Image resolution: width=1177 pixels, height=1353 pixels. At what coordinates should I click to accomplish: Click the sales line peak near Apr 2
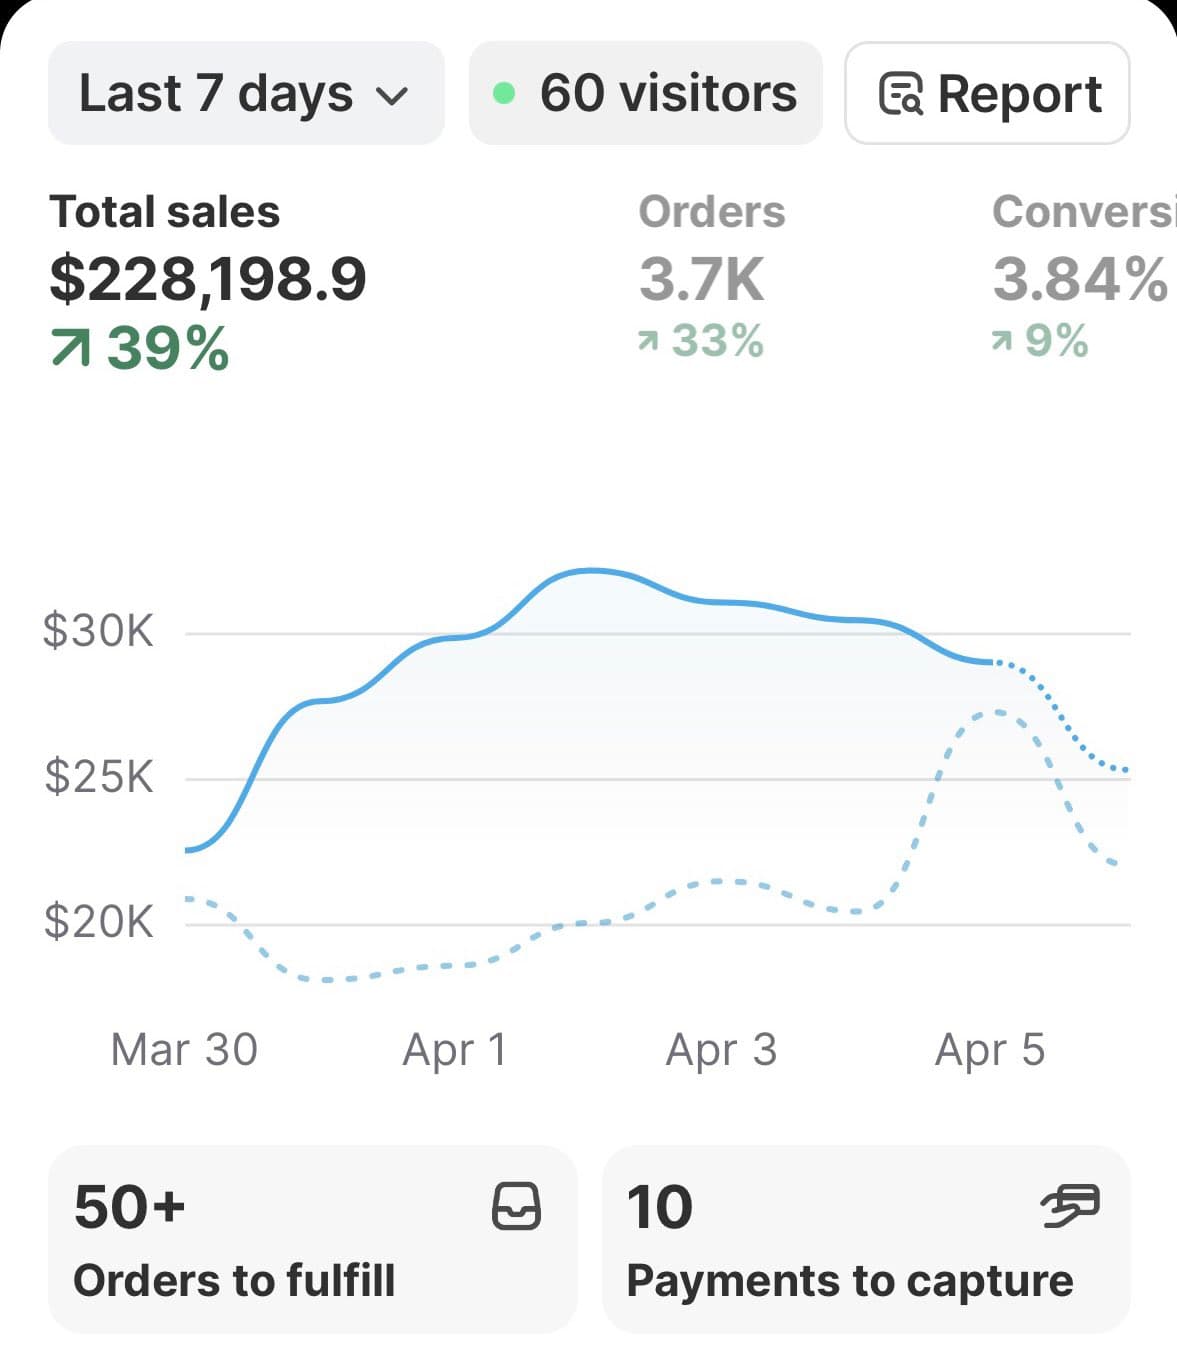point(591,570)
